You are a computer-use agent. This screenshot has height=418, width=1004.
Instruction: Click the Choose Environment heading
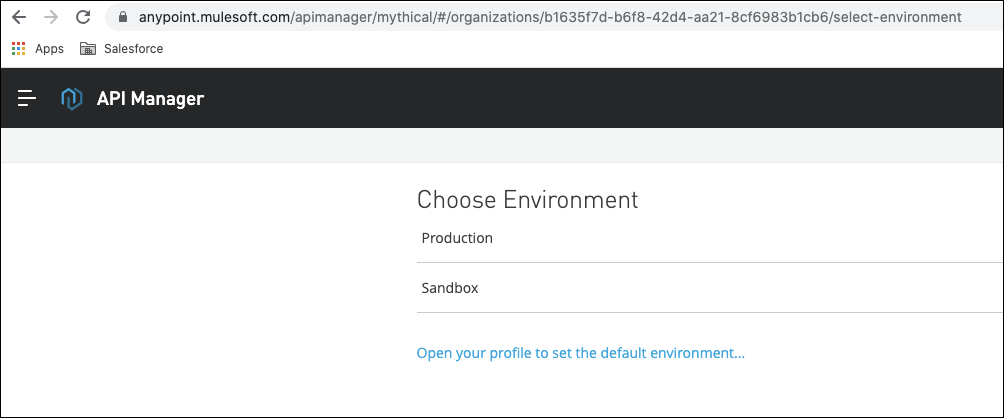coord(527,199)
